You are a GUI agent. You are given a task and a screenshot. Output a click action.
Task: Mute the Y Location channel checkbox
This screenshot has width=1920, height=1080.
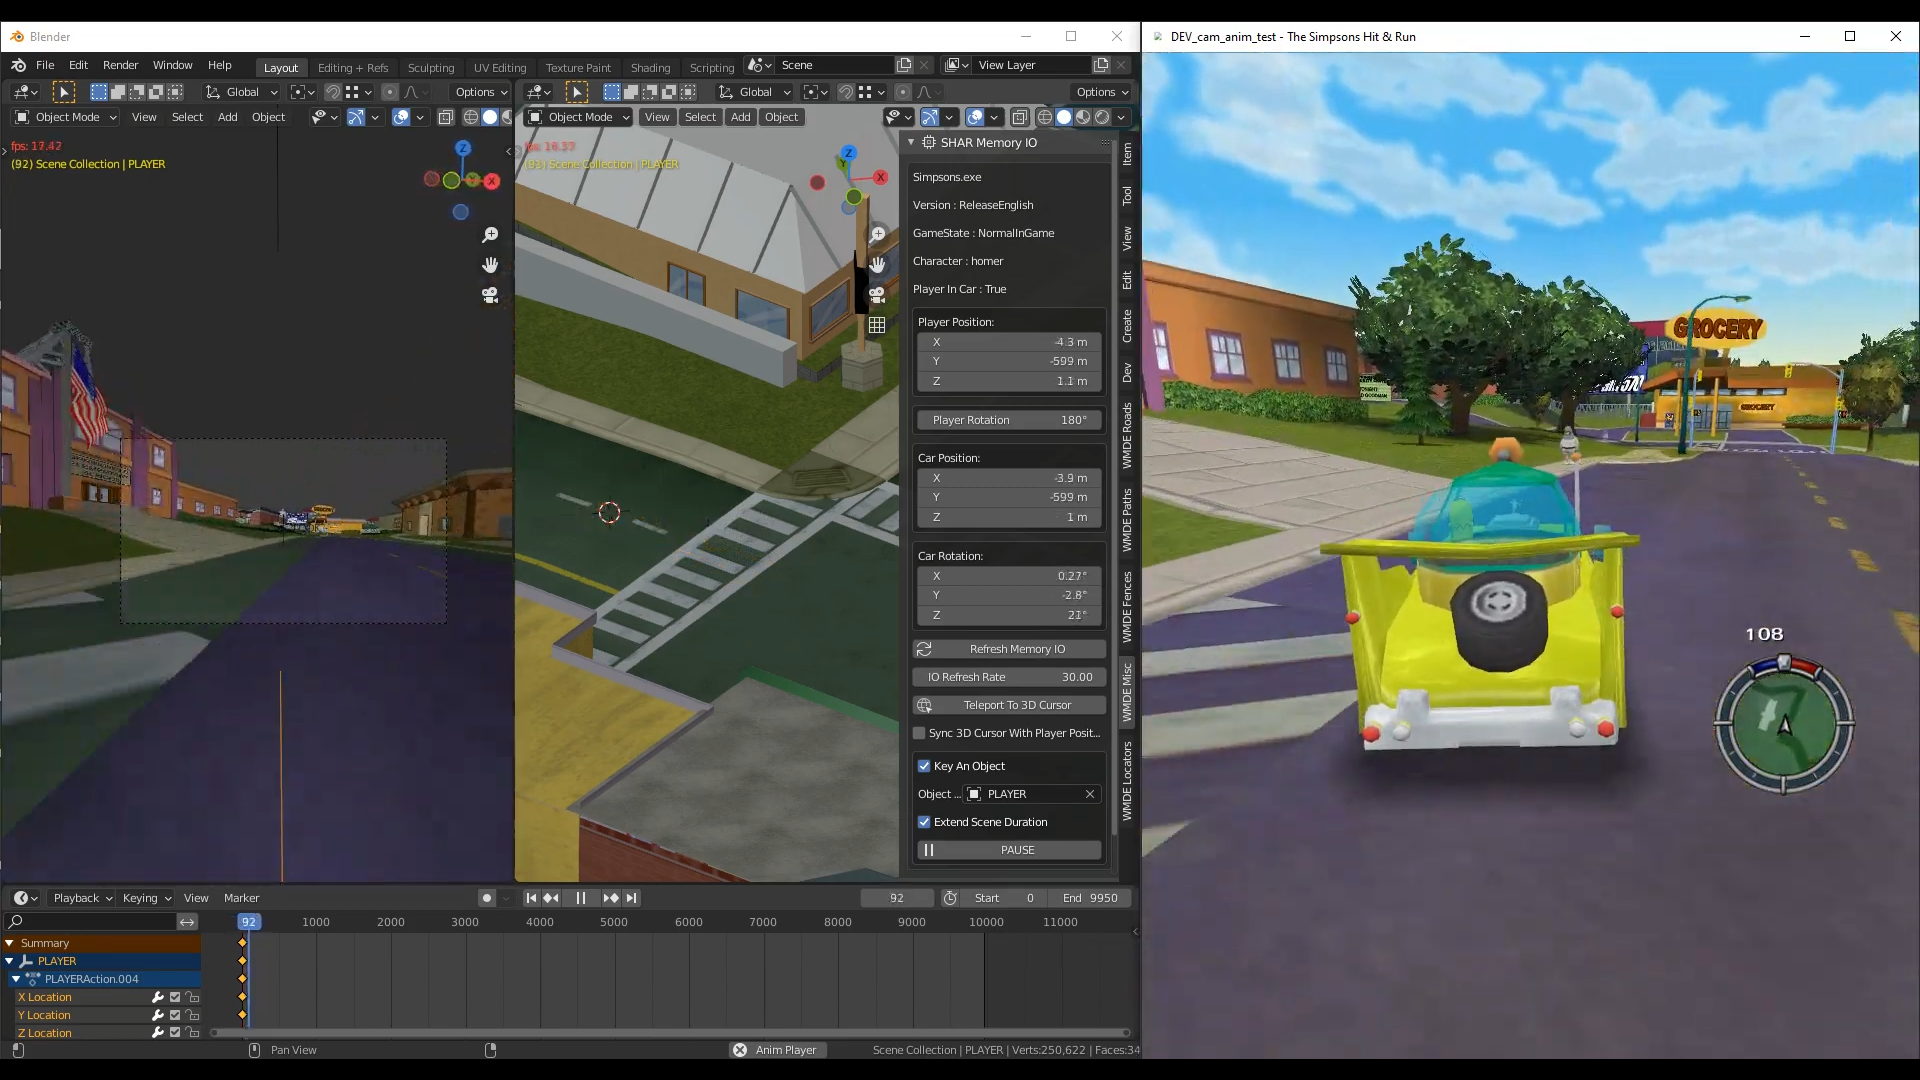click(175, 1015)
